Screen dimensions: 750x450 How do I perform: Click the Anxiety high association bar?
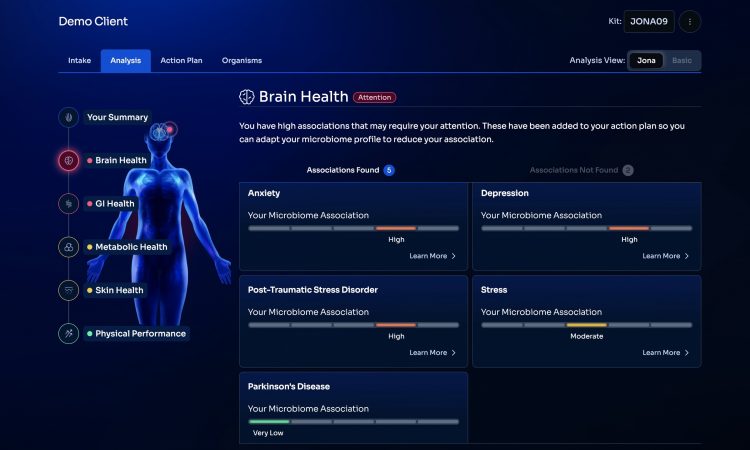tap(396, 228)
